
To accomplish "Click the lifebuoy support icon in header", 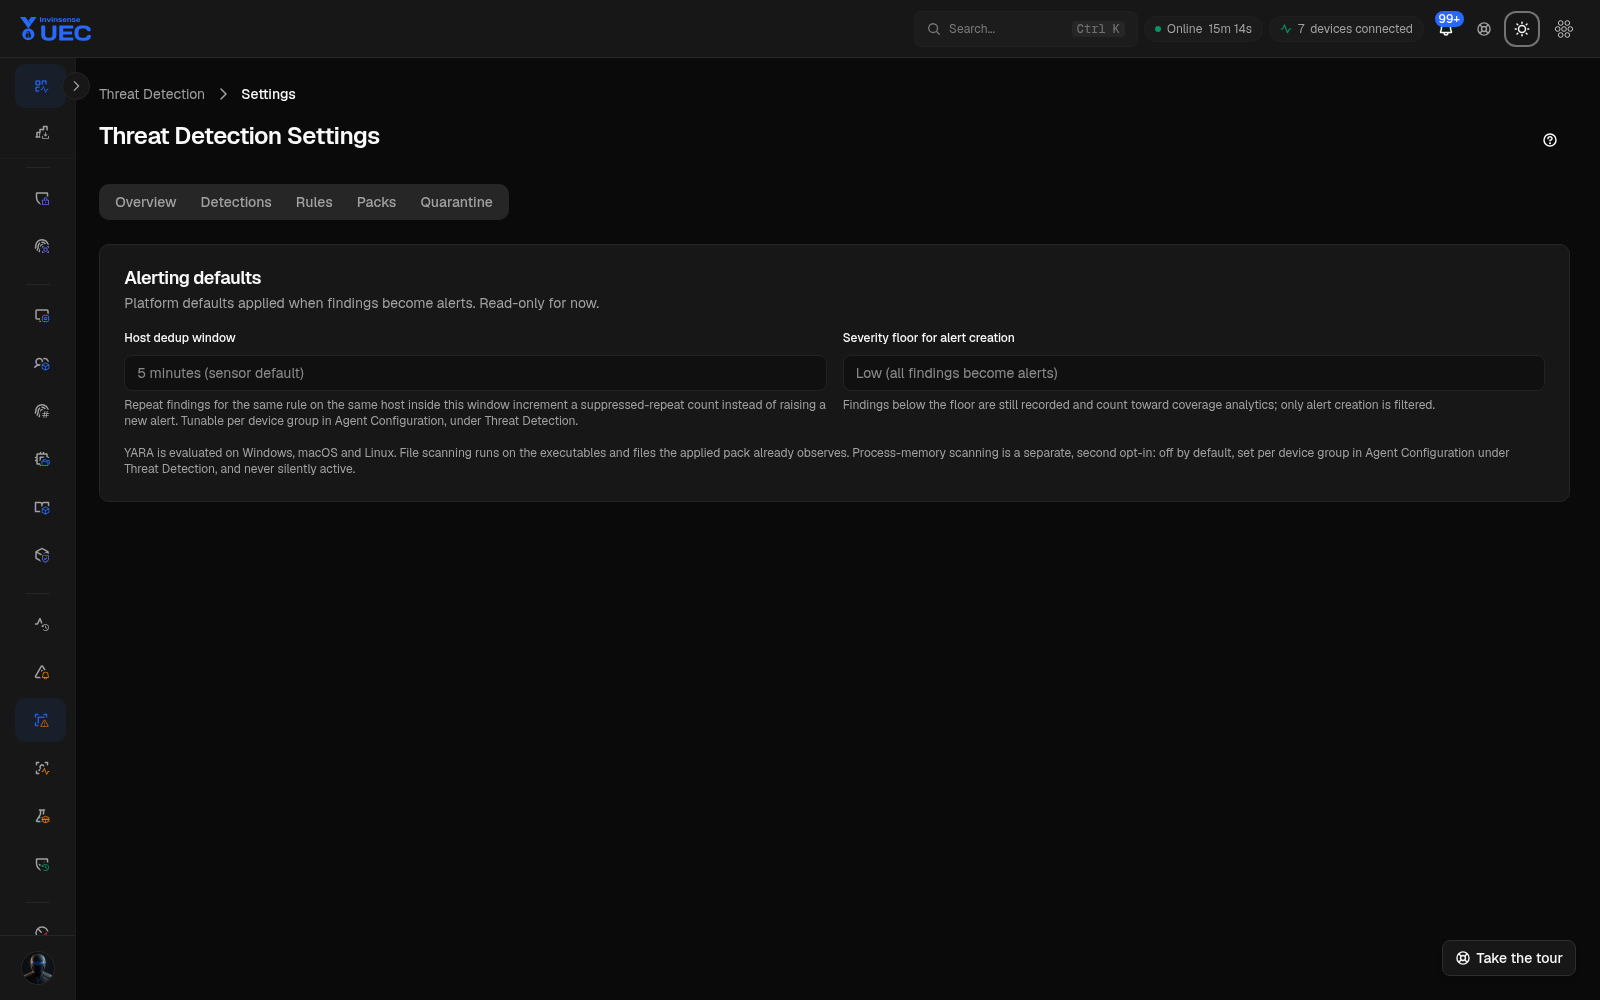I will pos(1484,29).
